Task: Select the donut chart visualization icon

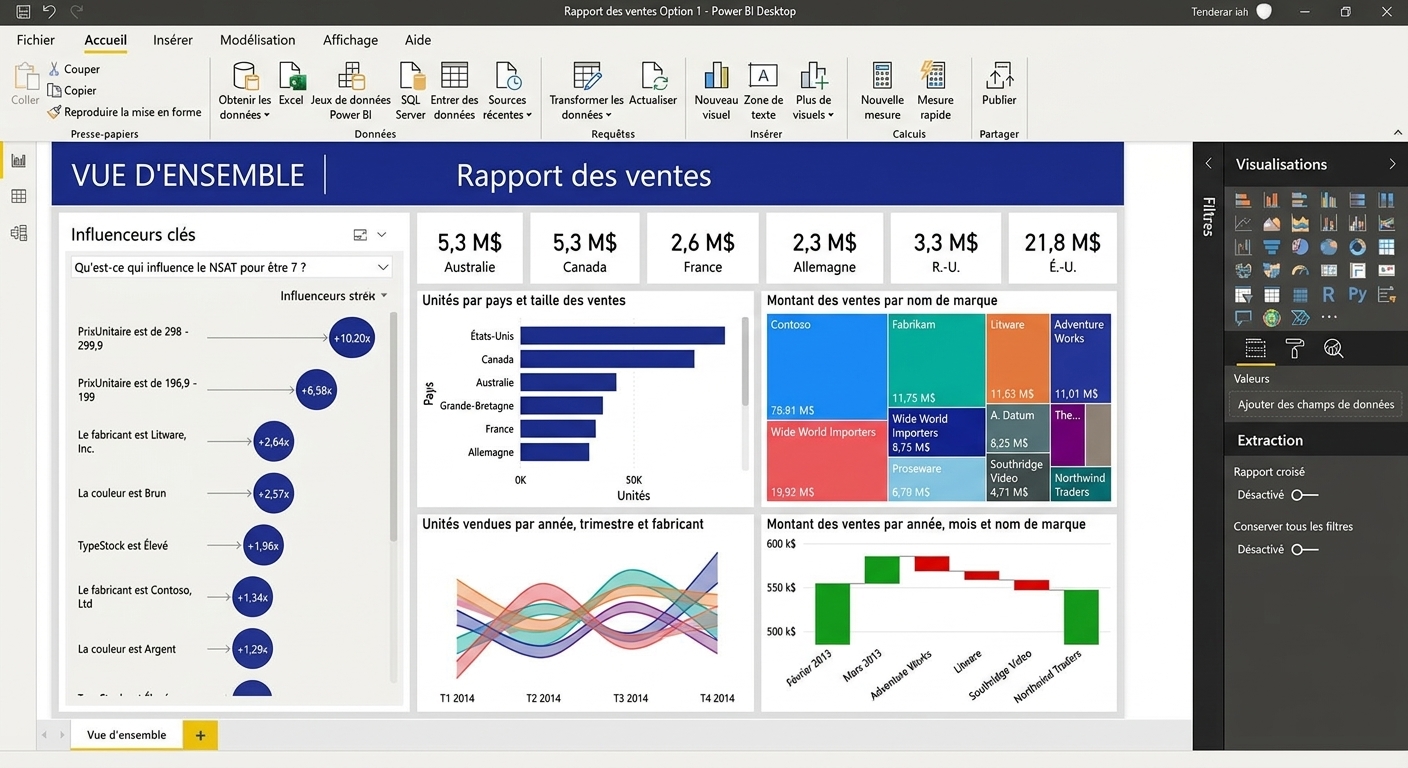Action: coord(1357,246)
